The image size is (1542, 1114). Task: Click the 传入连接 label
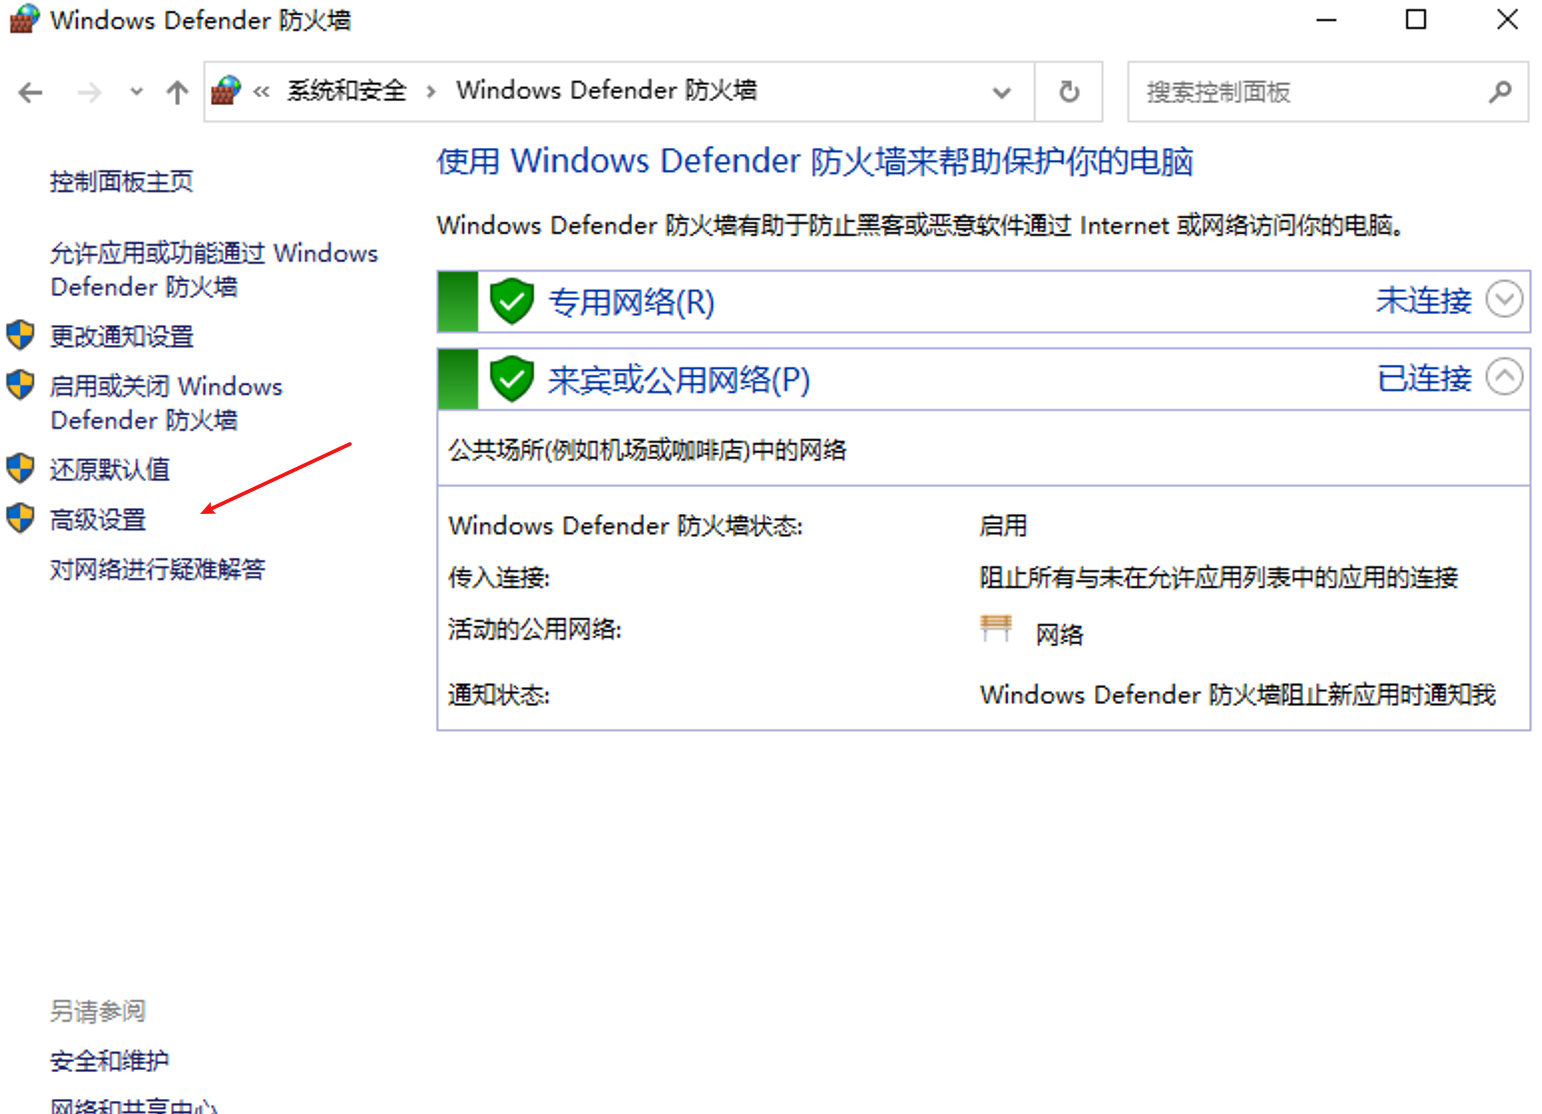click(499, 577)
